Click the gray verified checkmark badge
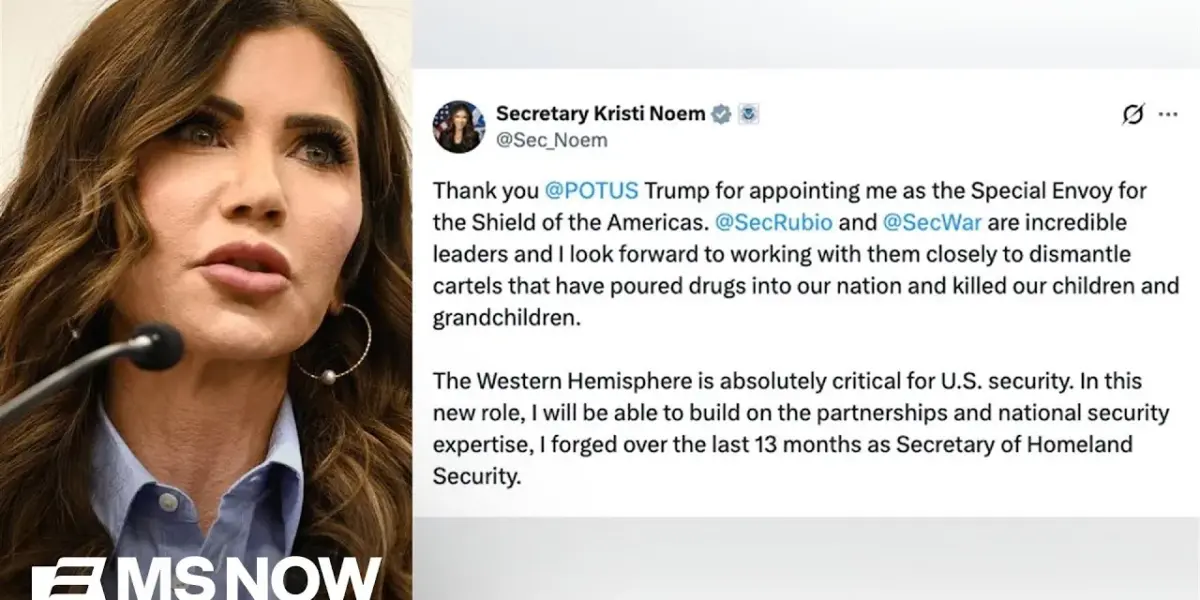The image size is (1200, 600). (x=720, y=114)
